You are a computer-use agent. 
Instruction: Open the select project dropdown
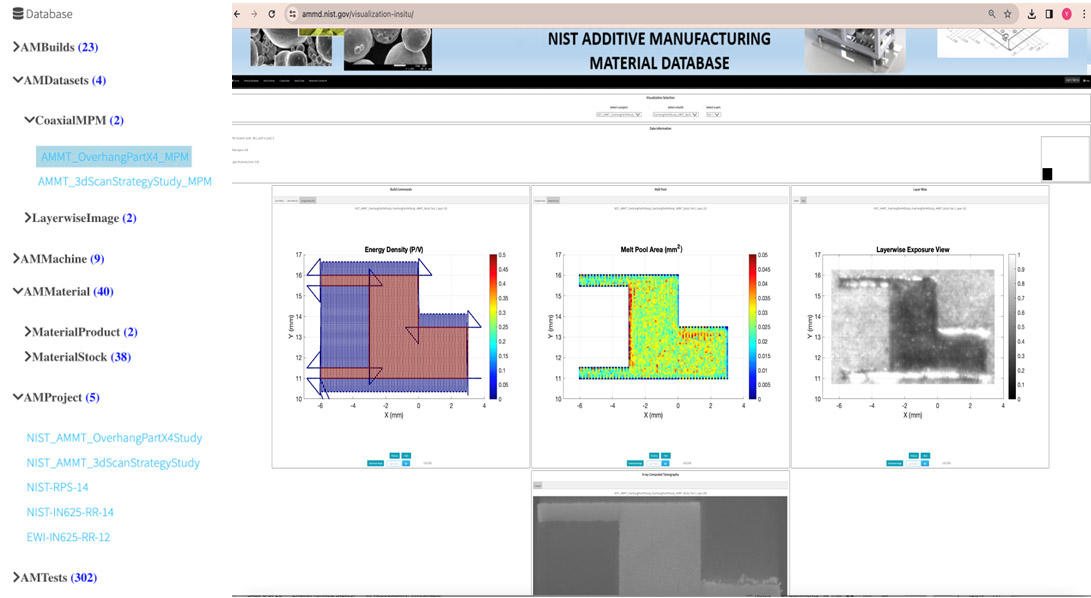pyautogui.click(x=618, y=113)
